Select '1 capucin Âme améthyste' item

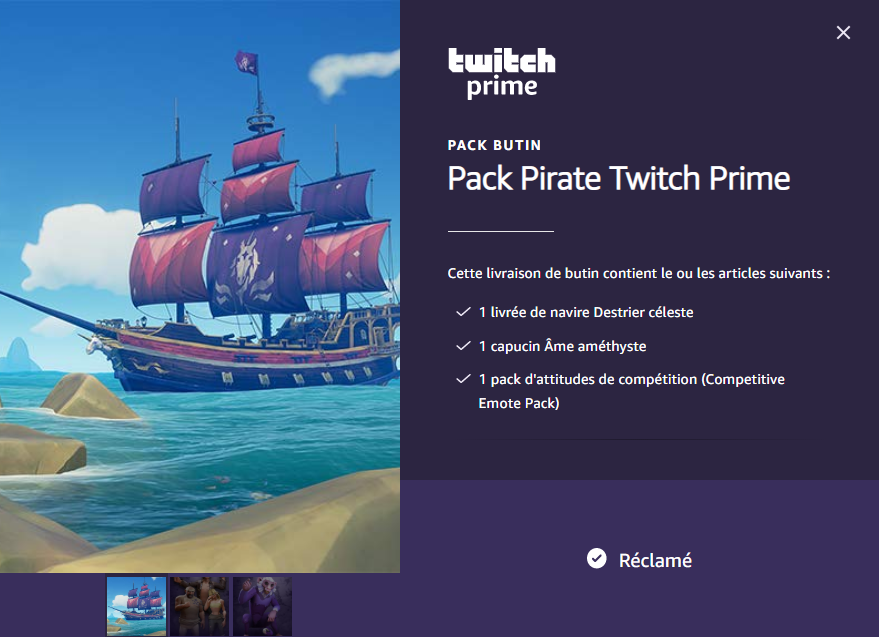[562, 347]
